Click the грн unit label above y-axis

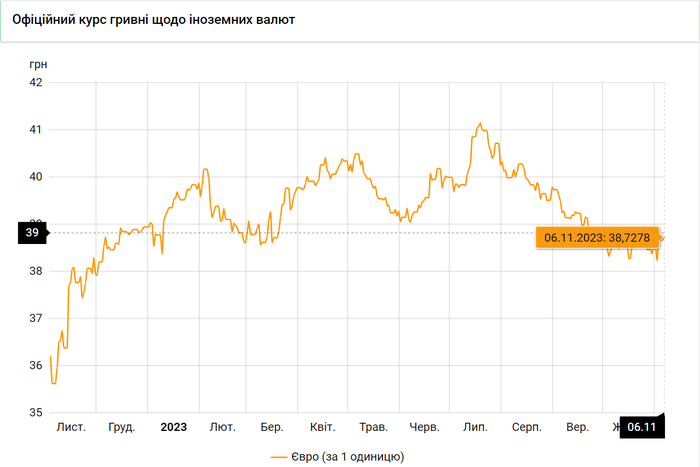tap(38, 63)
